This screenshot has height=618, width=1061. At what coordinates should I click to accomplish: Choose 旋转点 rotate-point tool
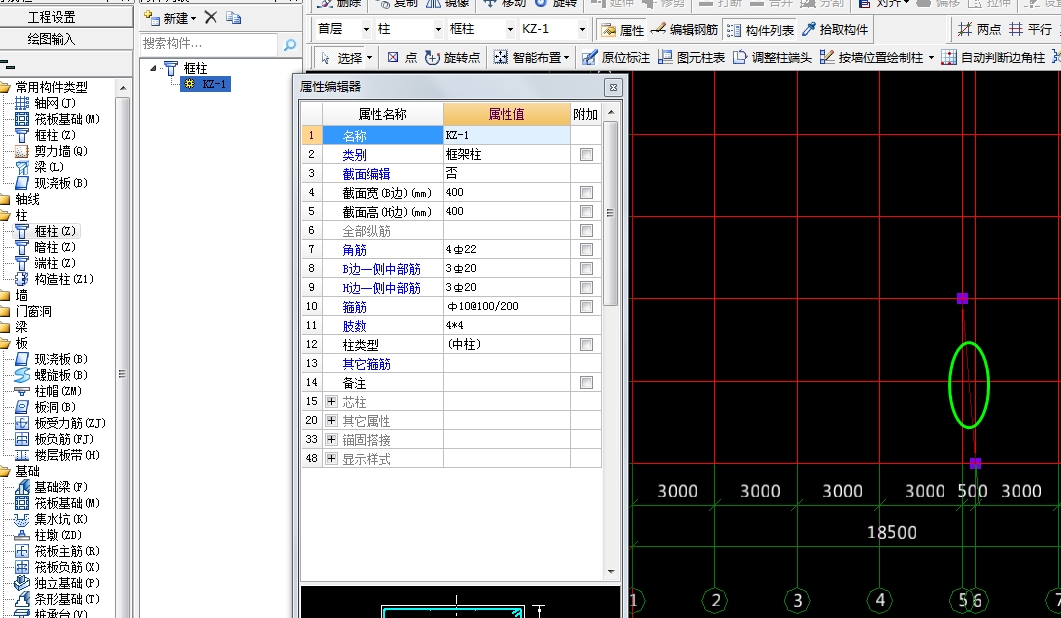tap(453, 58)
